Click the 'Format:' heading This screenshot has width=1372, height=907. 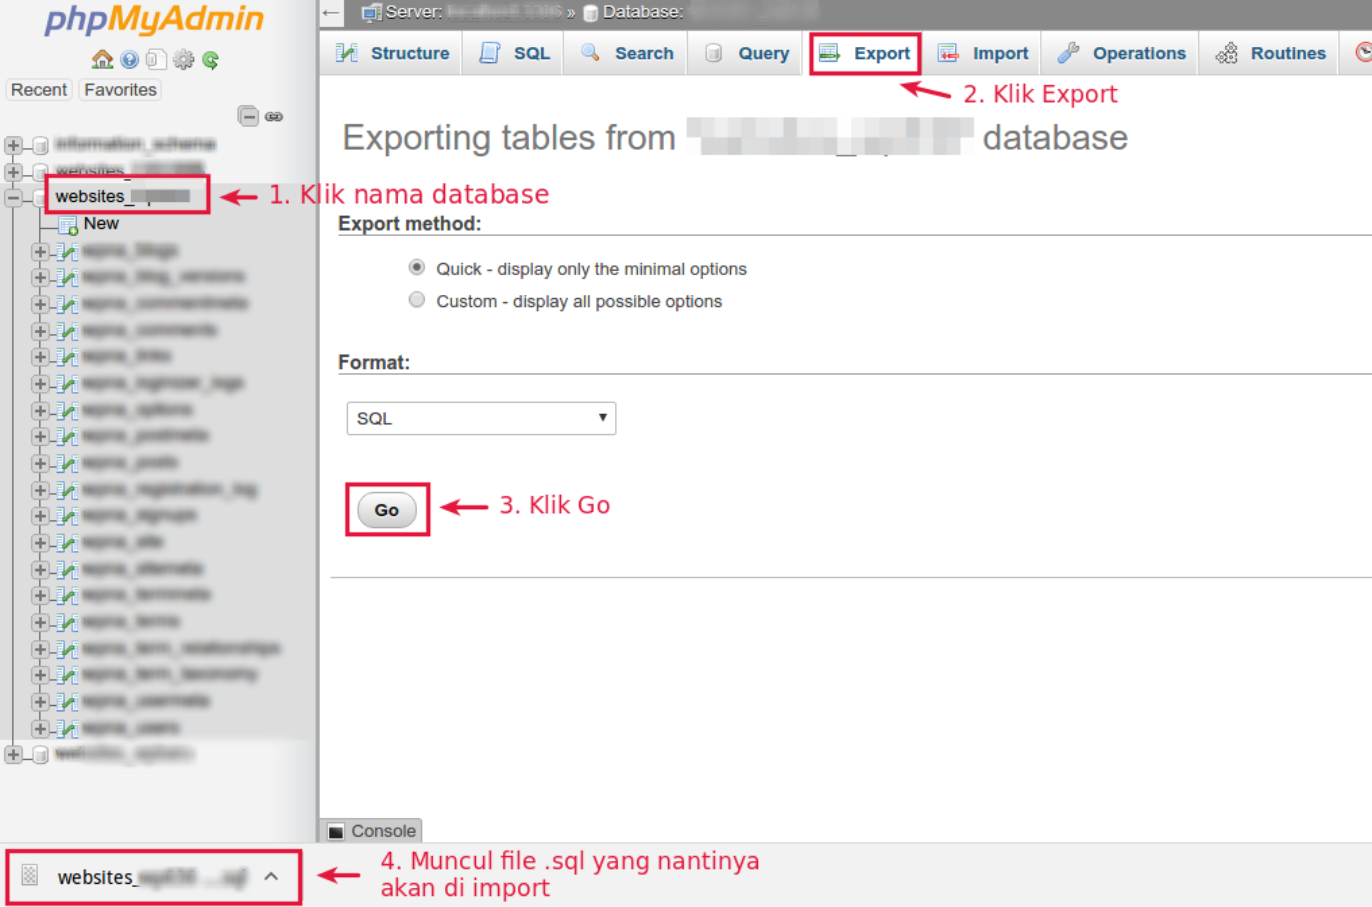click(374, 362)
